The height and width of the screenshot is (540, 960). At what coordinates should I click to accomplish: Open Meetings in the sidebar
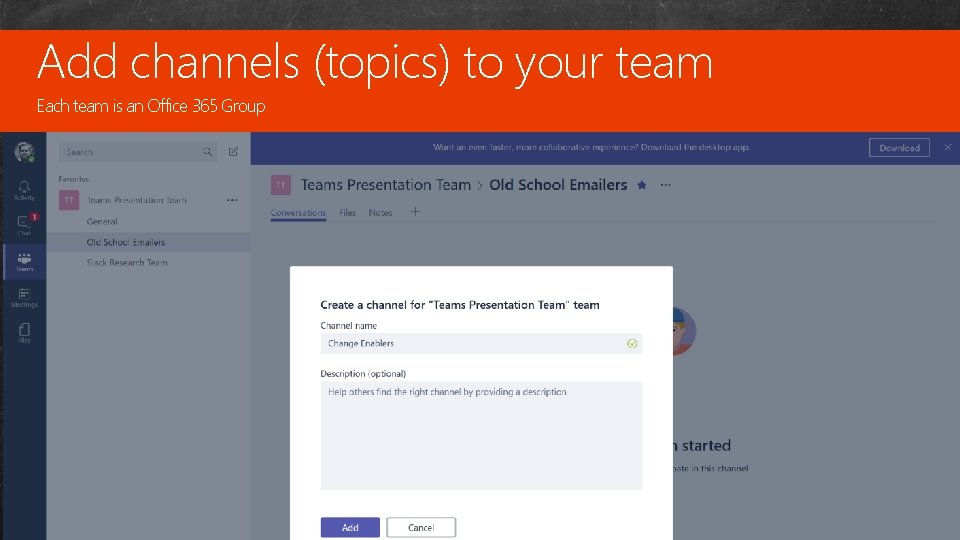[24, 298]
